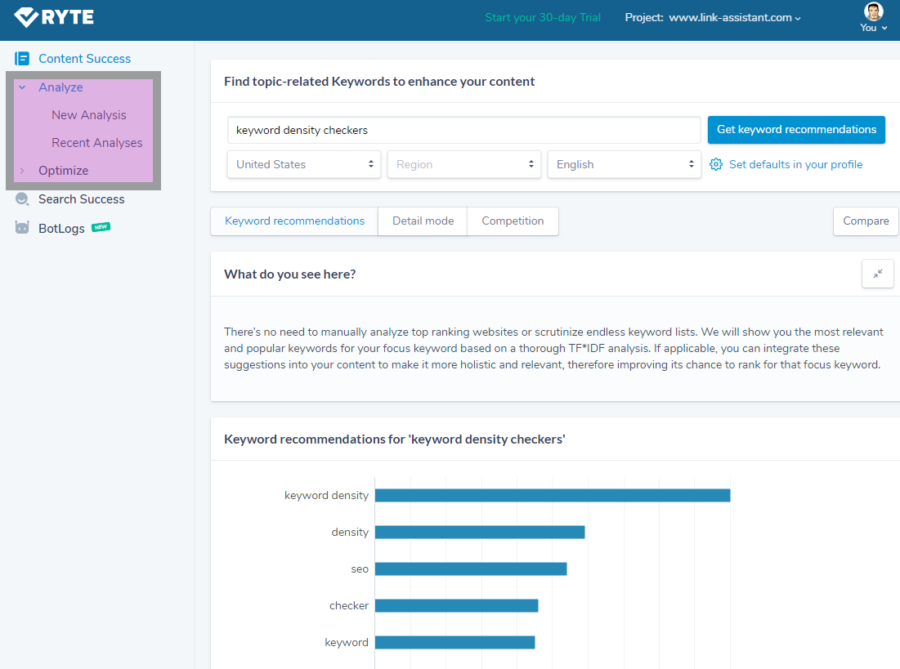Viewport: 900px width, 669px height.
Task: Click the 'checker' chart bar
Action: pyautogui.click(x=456, y=605)
